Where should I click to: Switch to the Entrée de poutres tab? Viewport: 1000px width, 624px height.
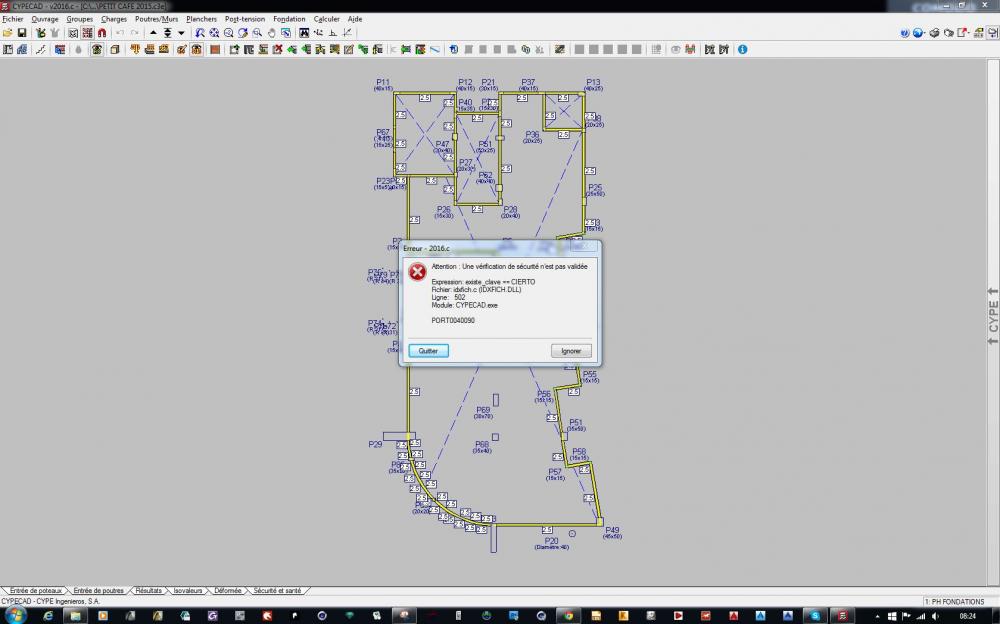coord(98,591)
